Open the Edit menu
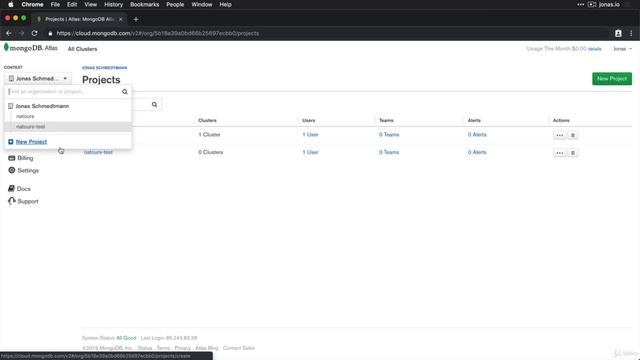This screenshot has width=640, height=360. click(72, 4)
